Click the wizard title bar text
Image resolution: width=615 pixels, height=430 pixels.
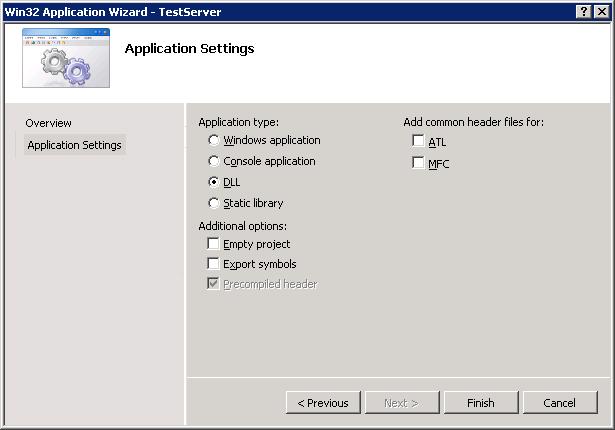coord(113,12)
